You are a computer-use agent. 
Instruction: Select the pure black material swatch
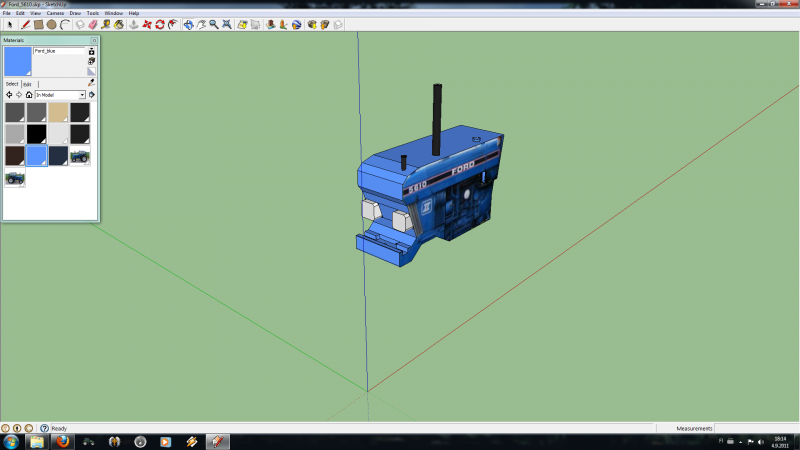coord(37,134)
